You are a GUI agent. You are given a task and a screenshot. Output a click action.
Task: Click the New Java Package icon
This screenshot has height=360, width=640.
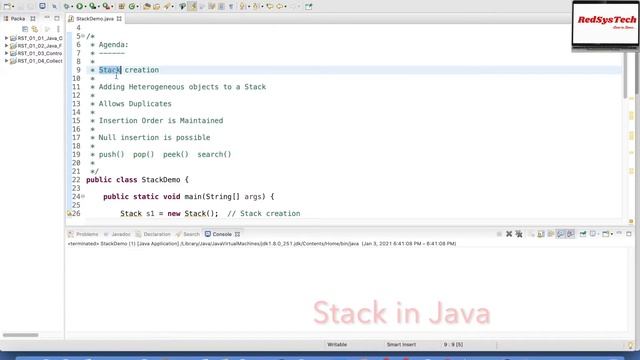click(121, 7)
